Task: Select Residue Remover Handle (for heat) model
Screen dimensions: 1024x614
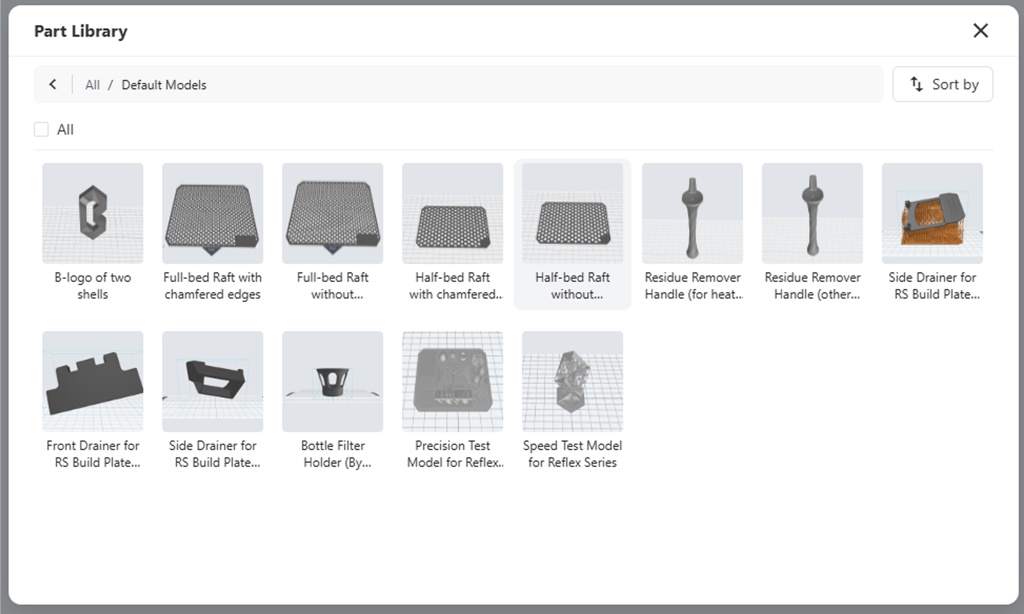Action: (692, 213)
